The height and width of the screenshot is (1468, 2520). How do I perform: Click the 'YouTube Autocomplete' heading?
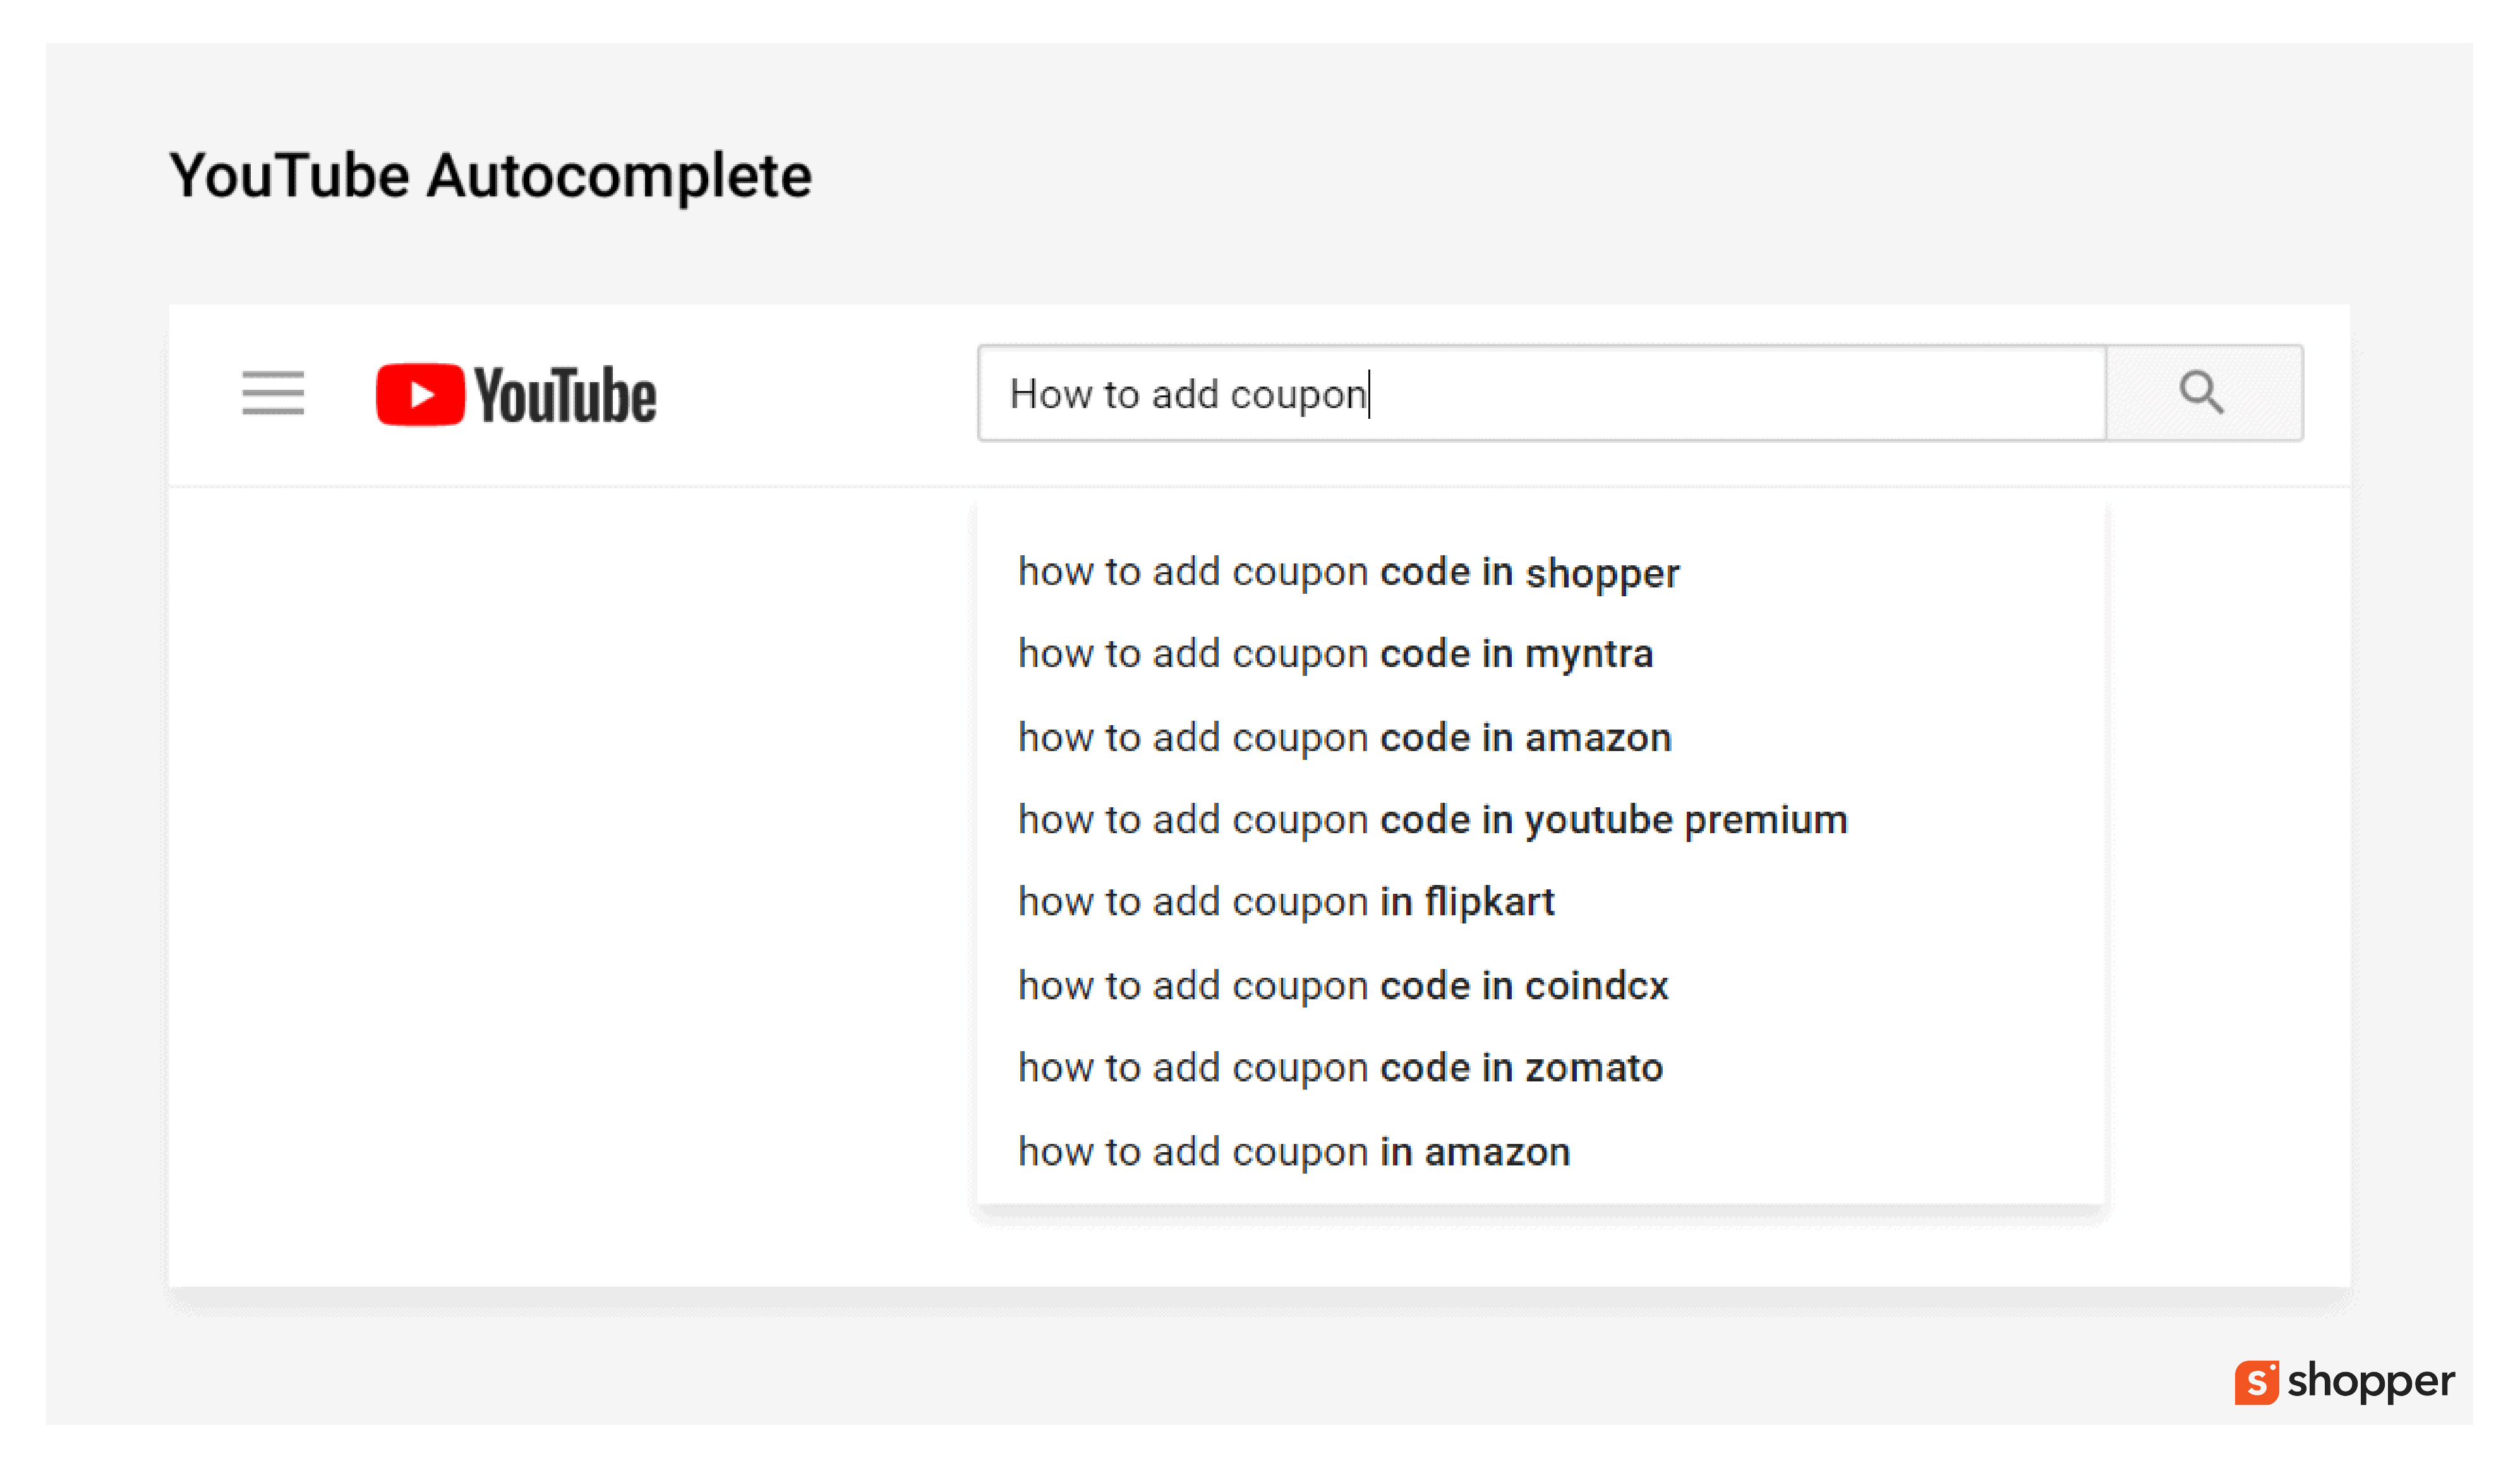tap(490, 177)
